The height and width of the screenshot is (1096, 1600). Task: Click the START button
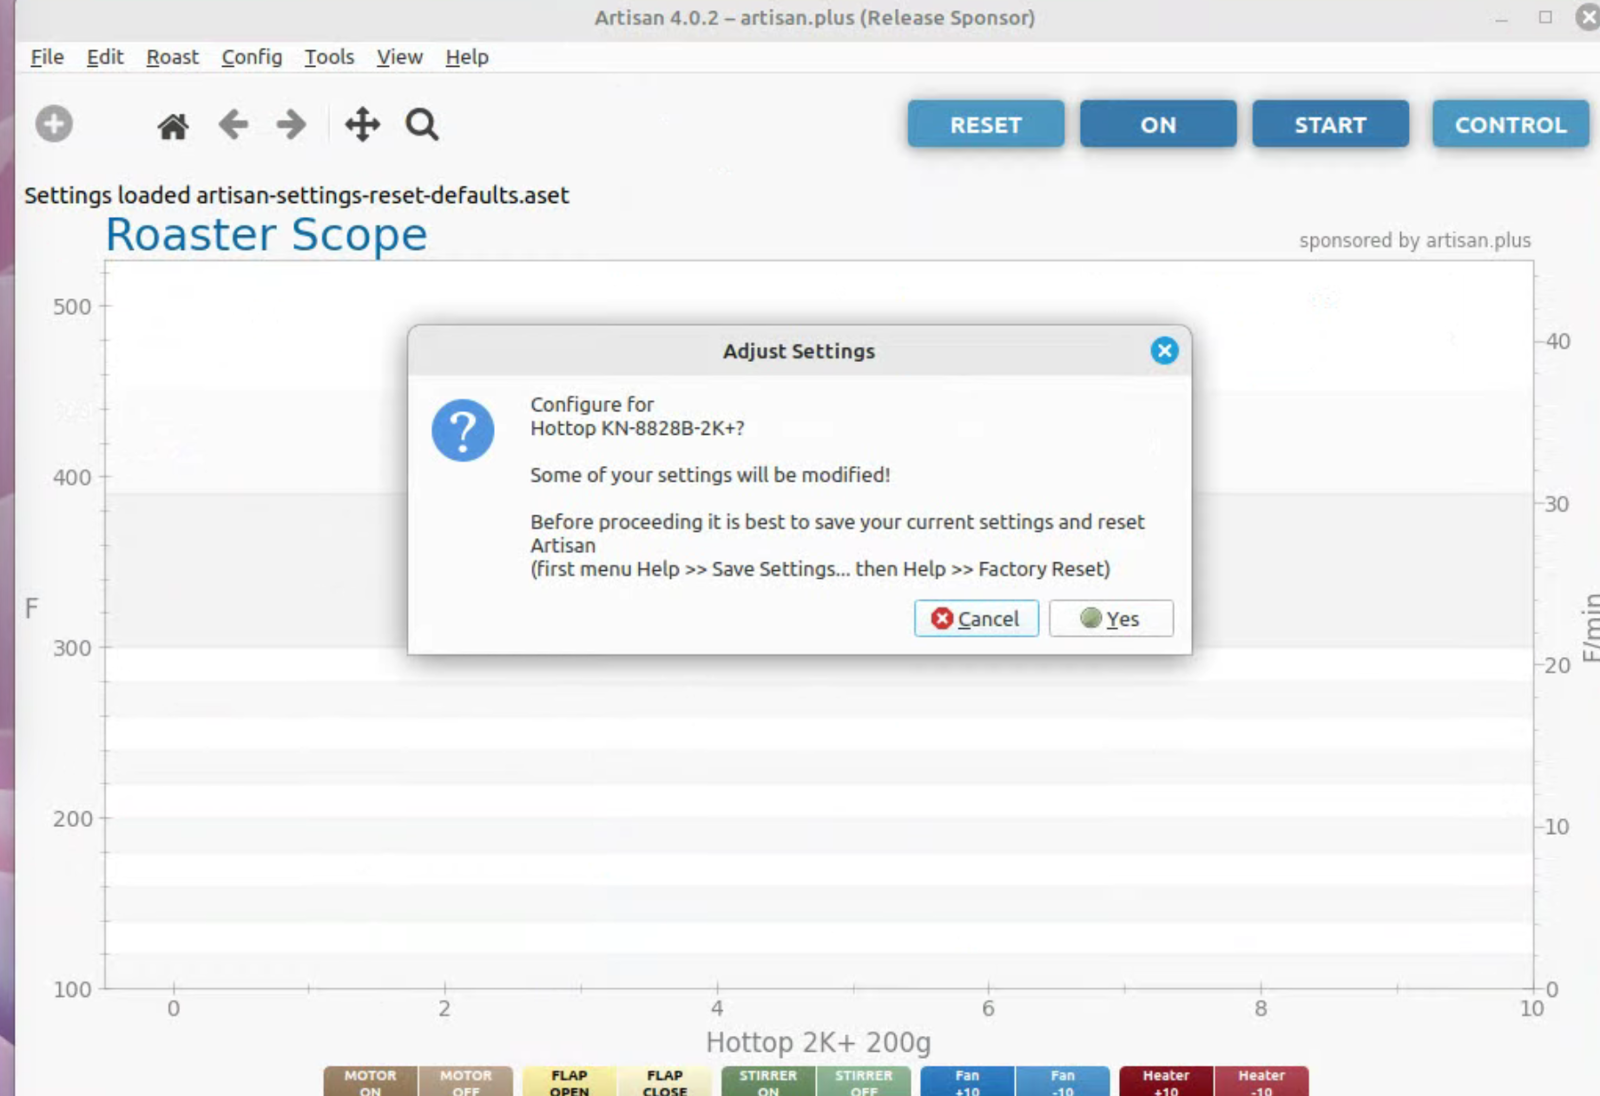[x=1330, y=124]
